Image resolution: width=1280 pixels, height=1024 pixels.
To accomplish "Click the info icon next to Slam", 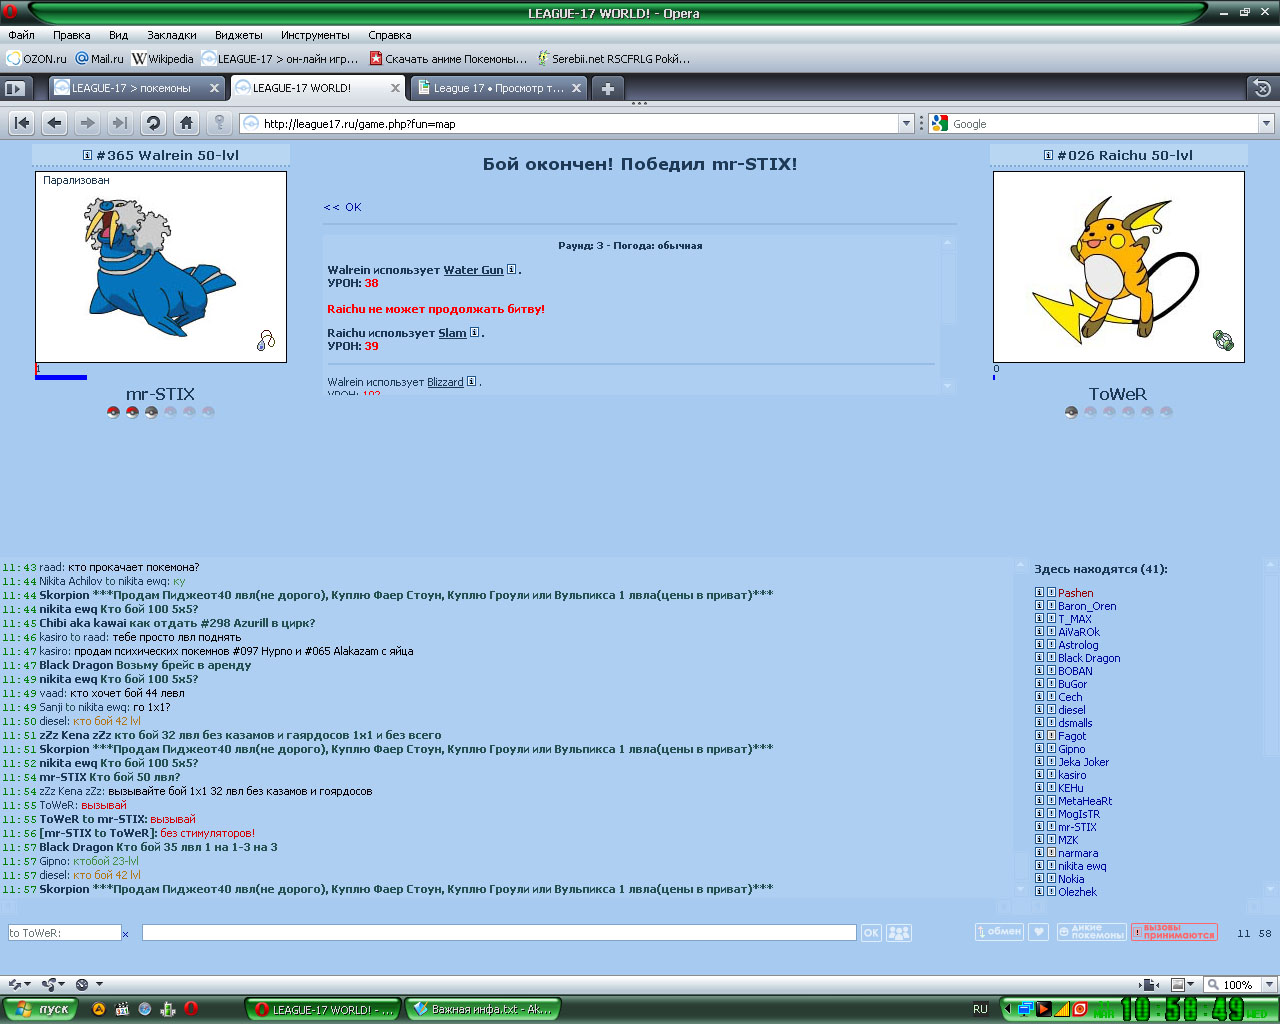I will coord(474,332).
